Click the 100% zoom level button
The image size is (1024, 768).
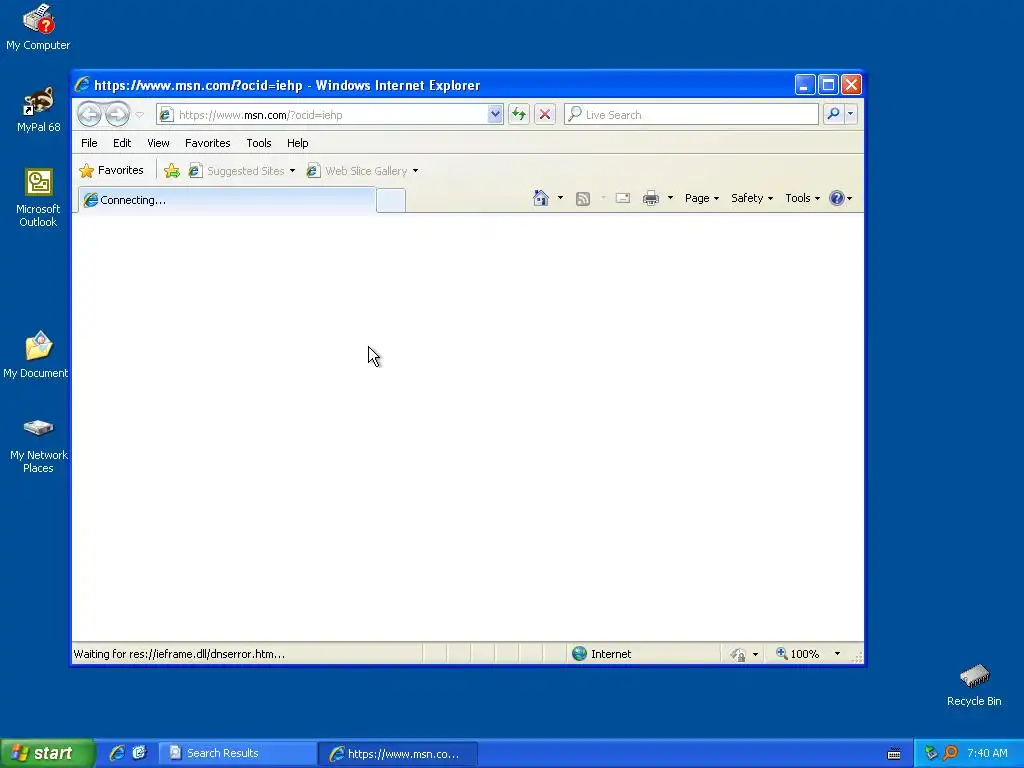797,654
